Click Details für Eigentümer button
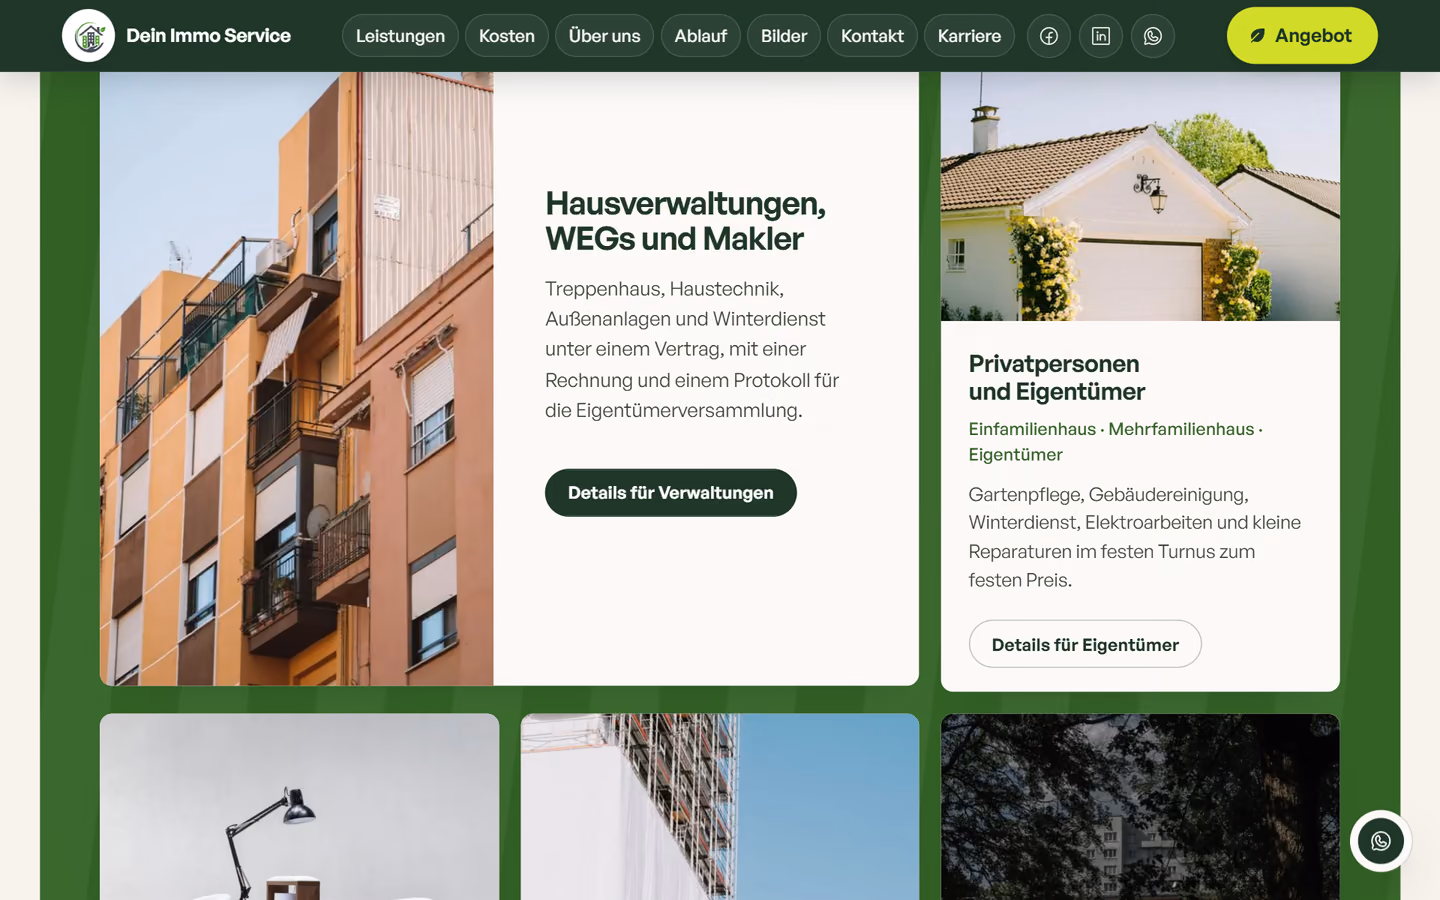This screenshot has width=1440, height=900. (x=1085, y=645)
